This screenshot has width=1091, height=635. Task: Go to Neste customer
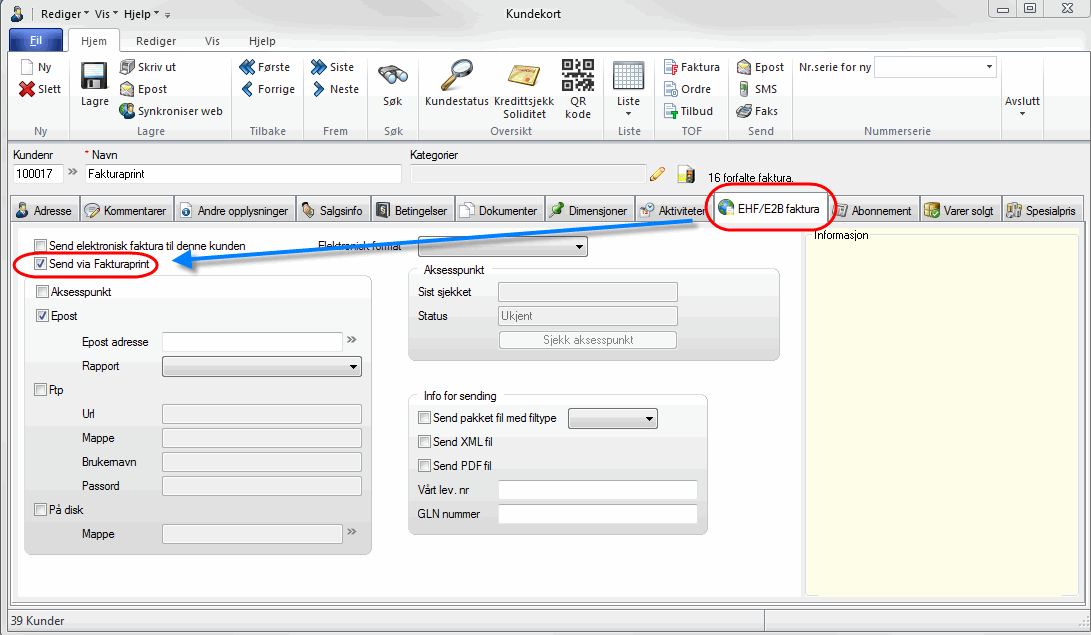333,89
